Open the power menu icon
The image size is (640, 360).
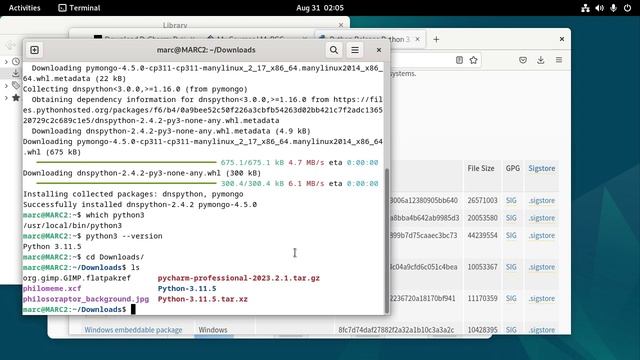point(627,8)
